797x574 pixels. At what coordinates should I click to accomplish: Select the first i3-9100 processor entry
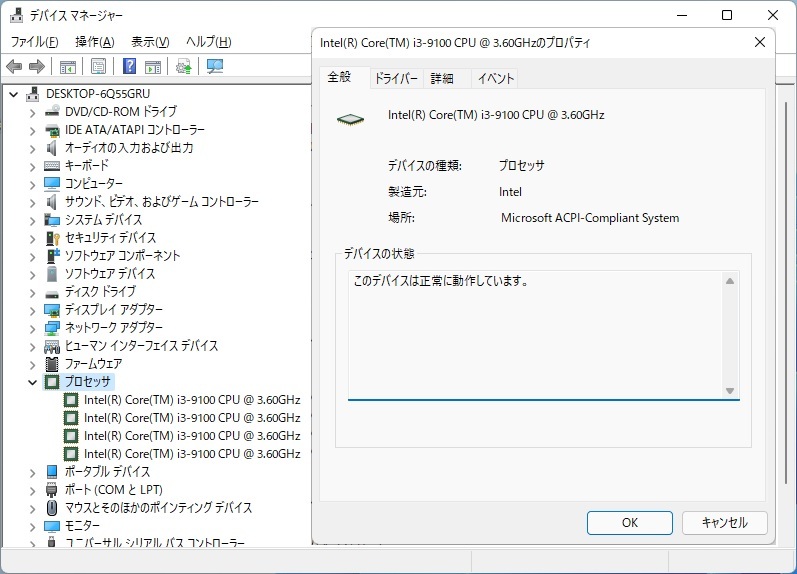(x=191, y=400)
